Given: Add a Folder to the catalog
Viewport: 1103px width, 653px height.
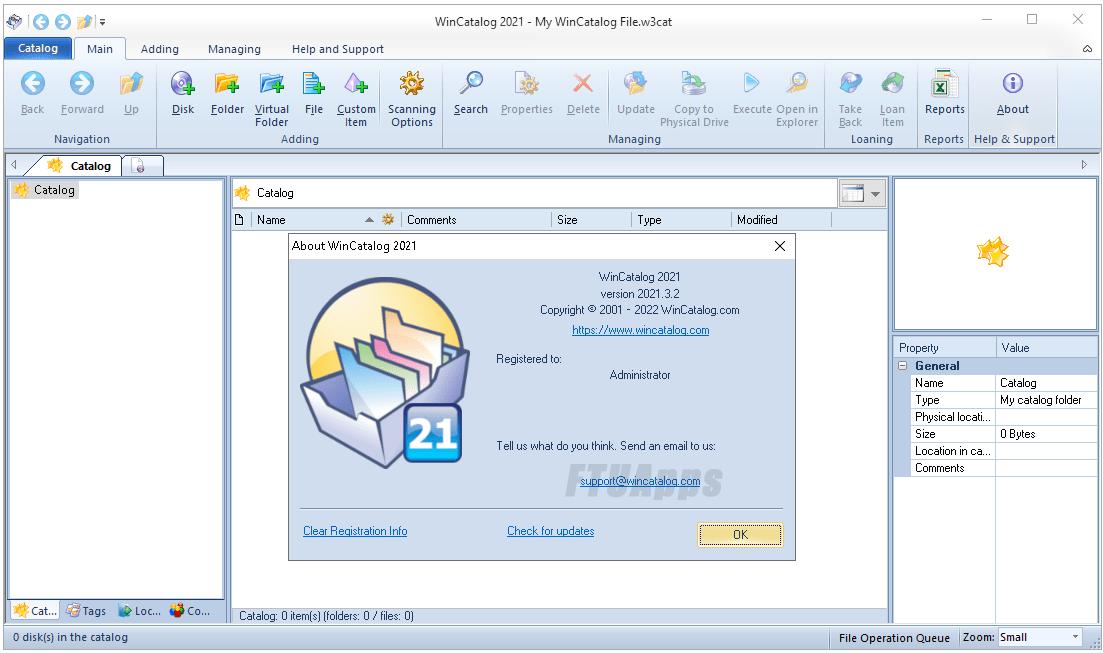Looking at the screenshot, I should coord(227,93).
